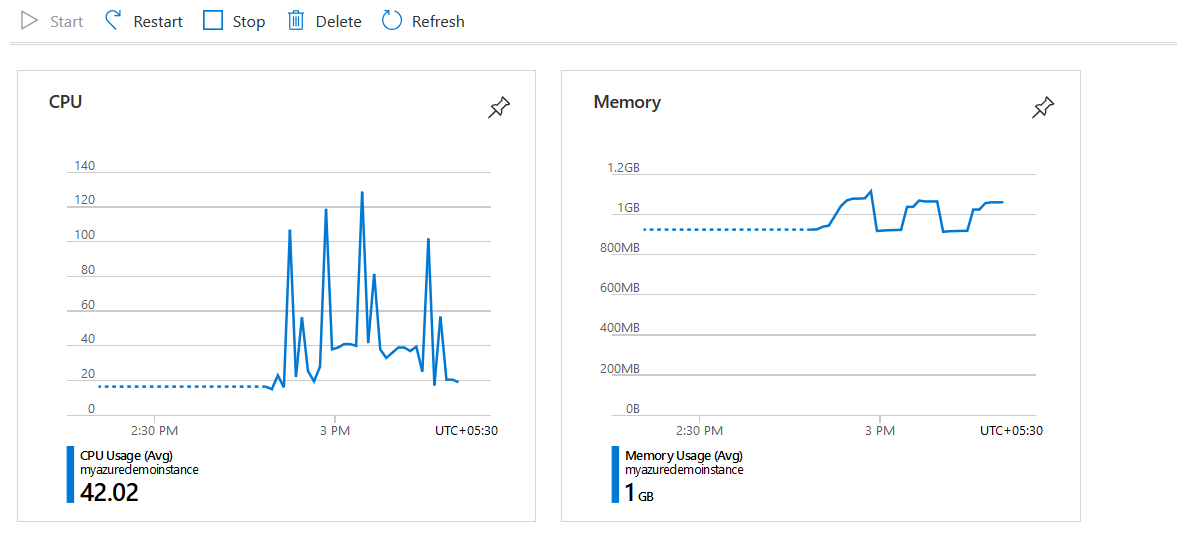The height and width of the screenshot is (533, 1177).
Task: Click the 3 PM label on CPU chart
Action: [334, 431]
